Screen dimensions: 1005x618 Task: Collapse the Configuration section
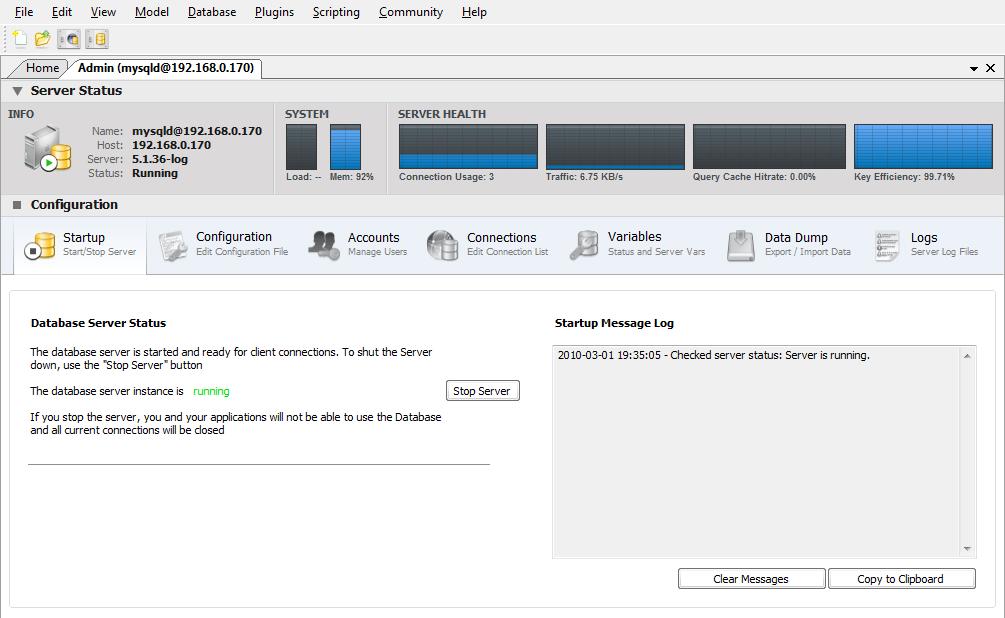pyautogui.click(x=17, y=205)
